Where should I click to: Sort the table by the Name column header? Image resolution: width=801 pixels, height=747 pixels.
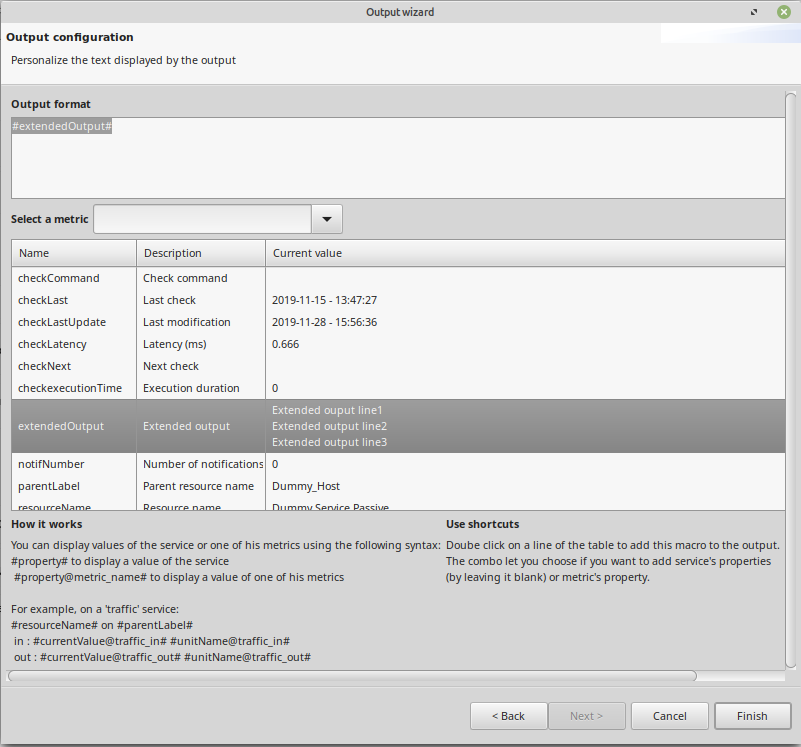tap(74, 253)
